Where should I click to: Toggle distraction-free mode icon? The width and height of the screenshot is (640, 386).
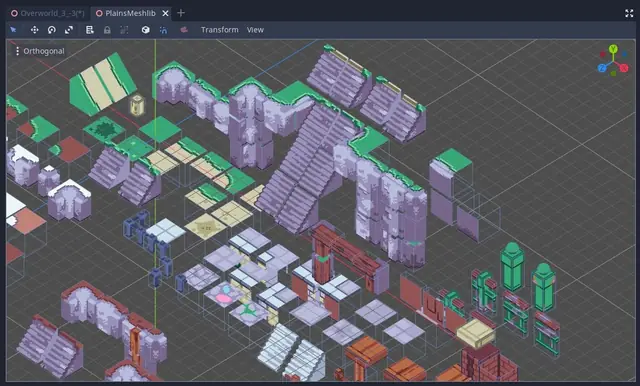click(x=629, y=13)
